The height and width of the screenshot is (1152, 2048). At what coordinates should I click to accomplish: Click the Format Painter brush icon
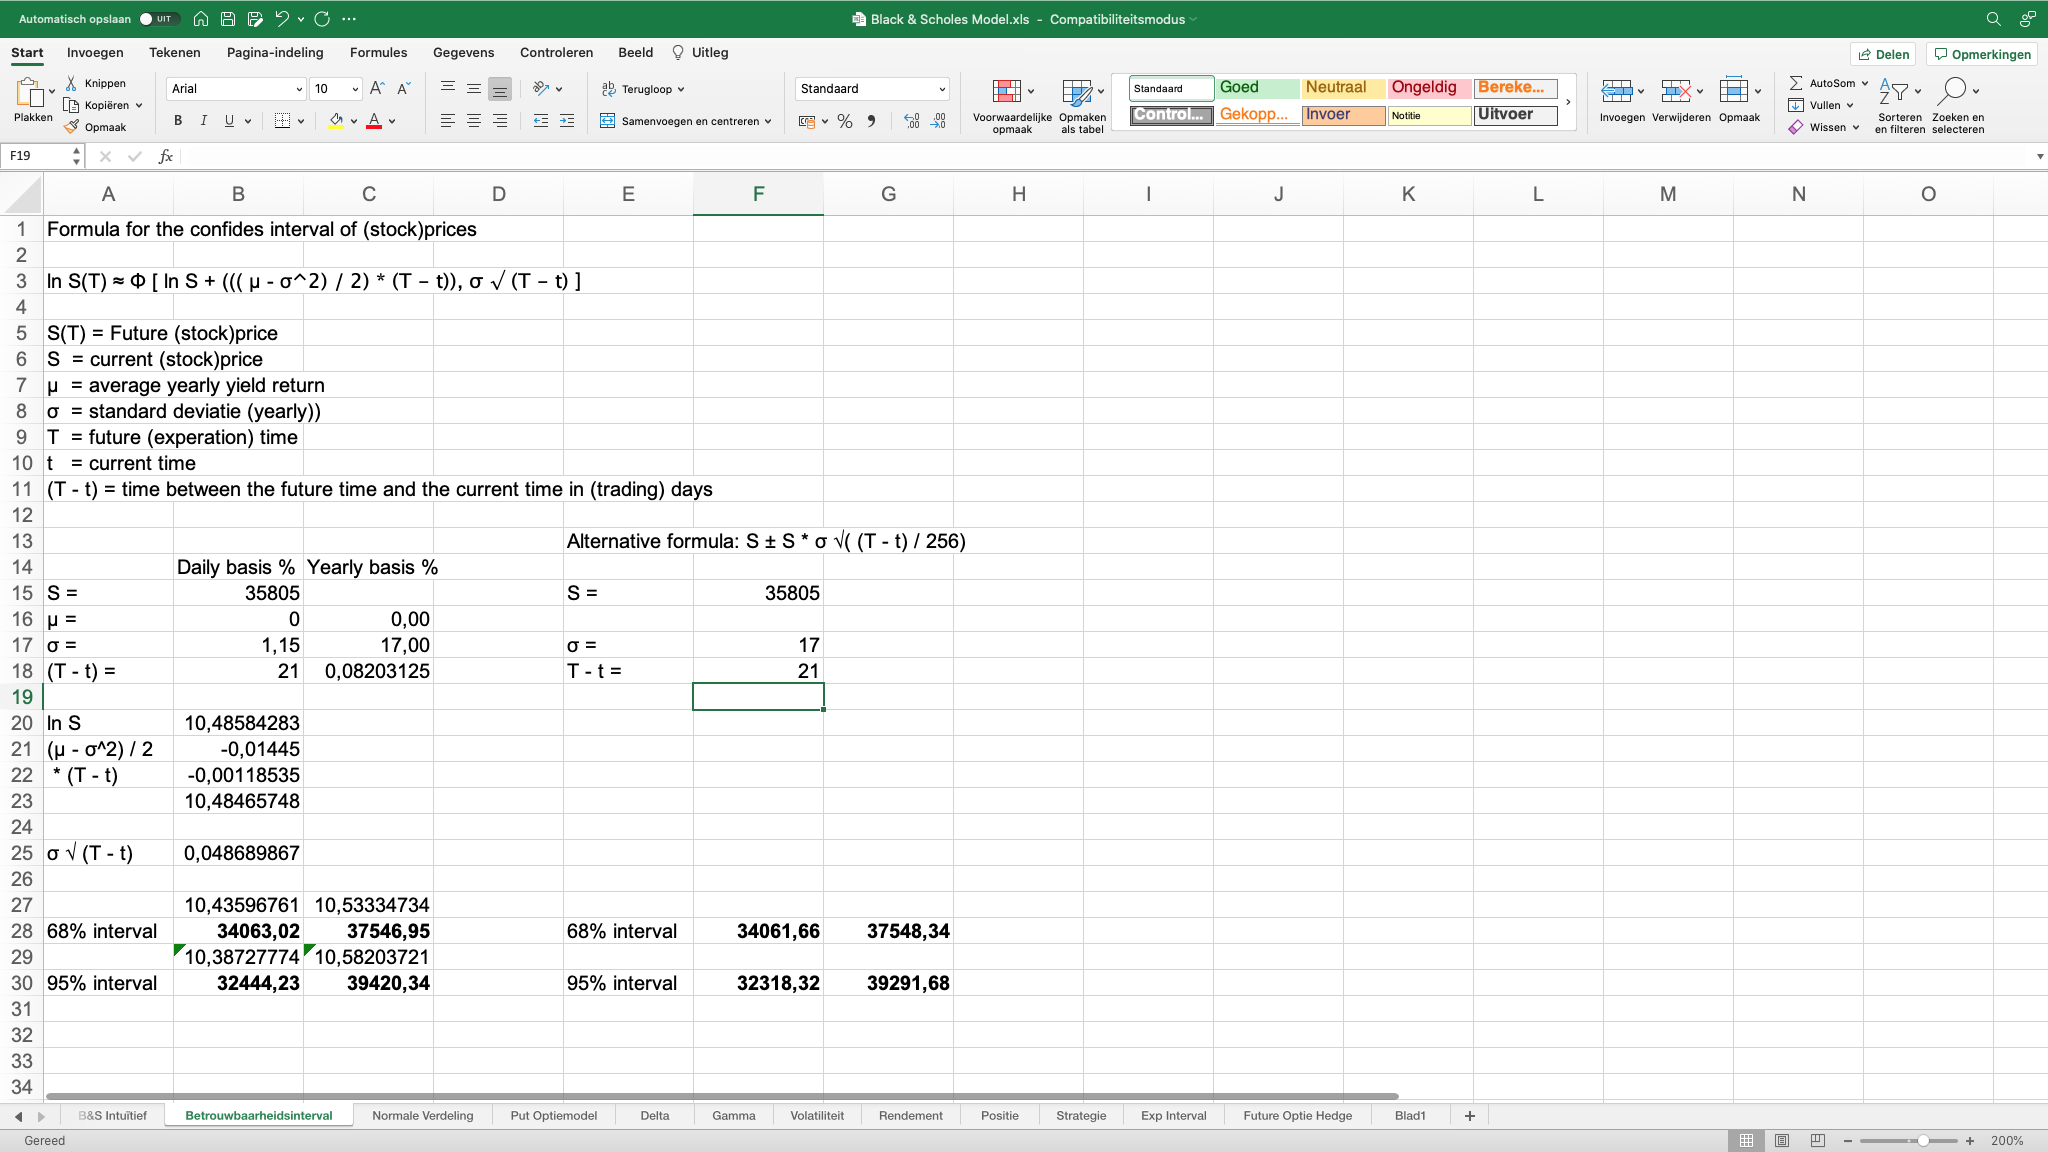pos(71,127)
